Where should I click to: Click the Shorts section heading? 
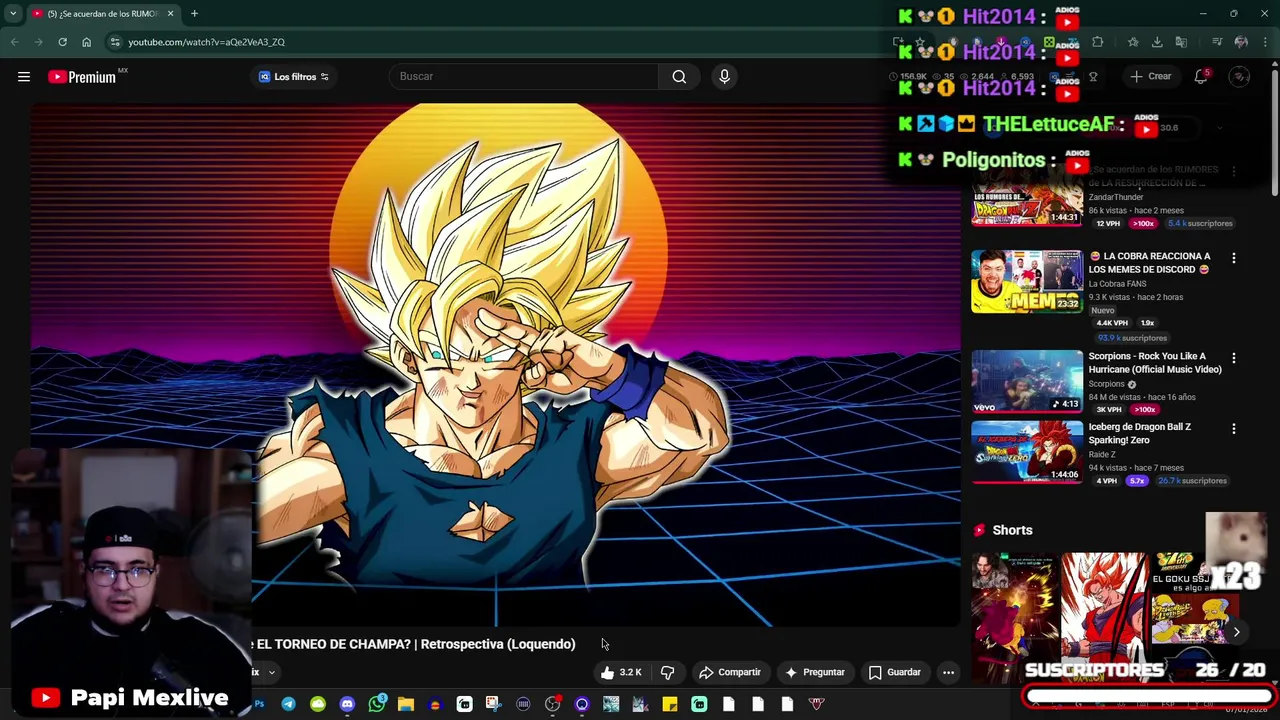pos(1012,530)
